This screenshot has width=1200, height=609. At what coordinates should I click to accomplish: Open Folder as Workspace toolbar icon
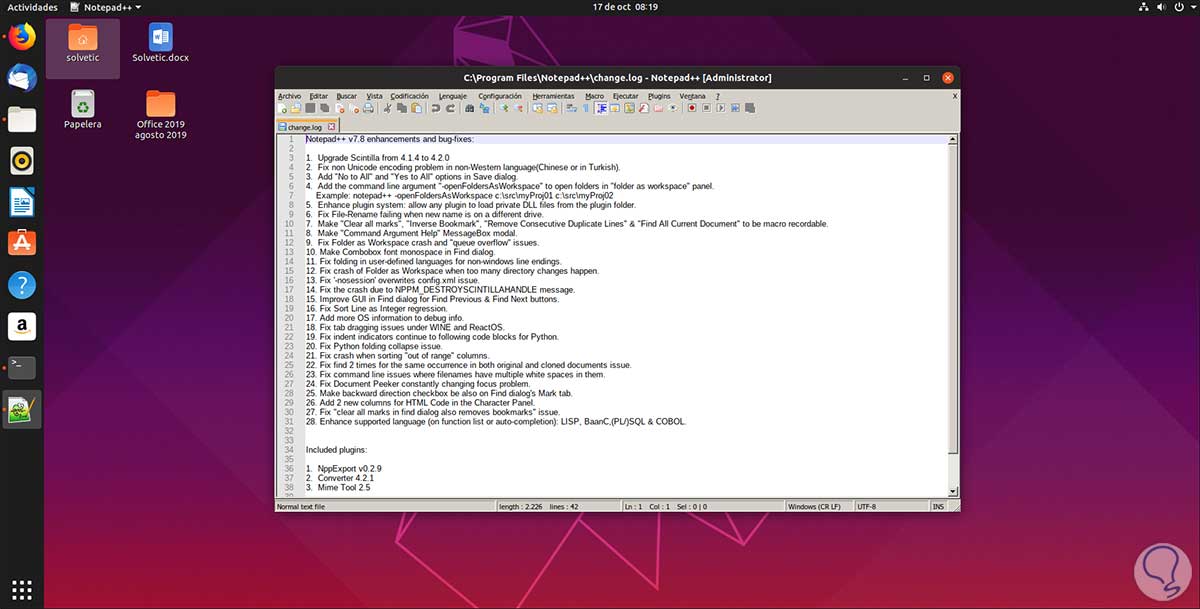pos(658,108)
